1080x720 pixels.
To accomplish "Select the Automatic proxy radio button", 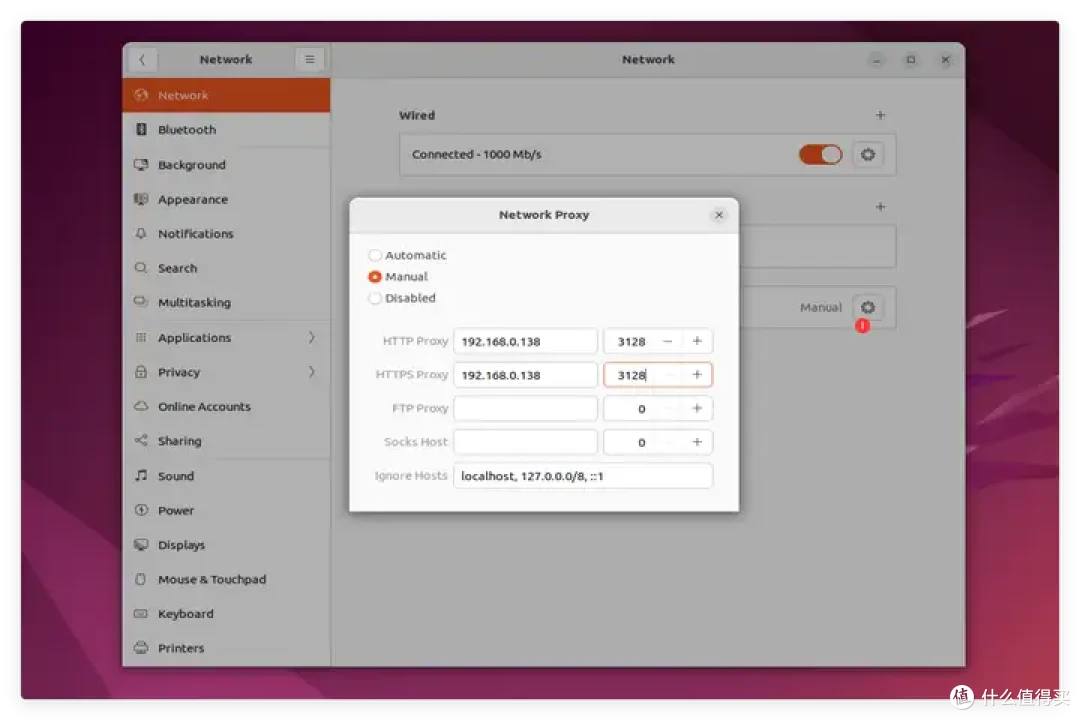I will (375, 256).
